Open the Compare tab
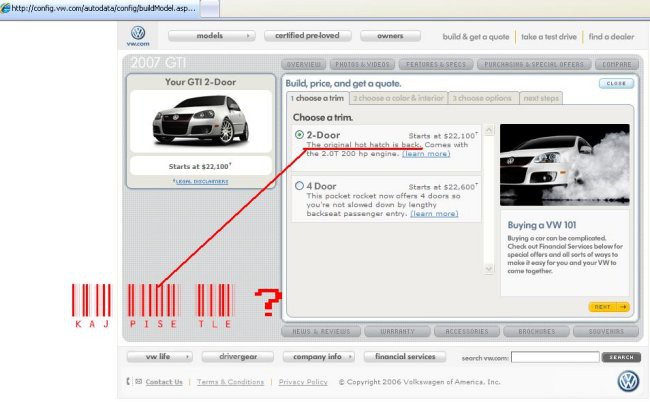The height and width of the screenshot is (402, 650). [617, 64]
